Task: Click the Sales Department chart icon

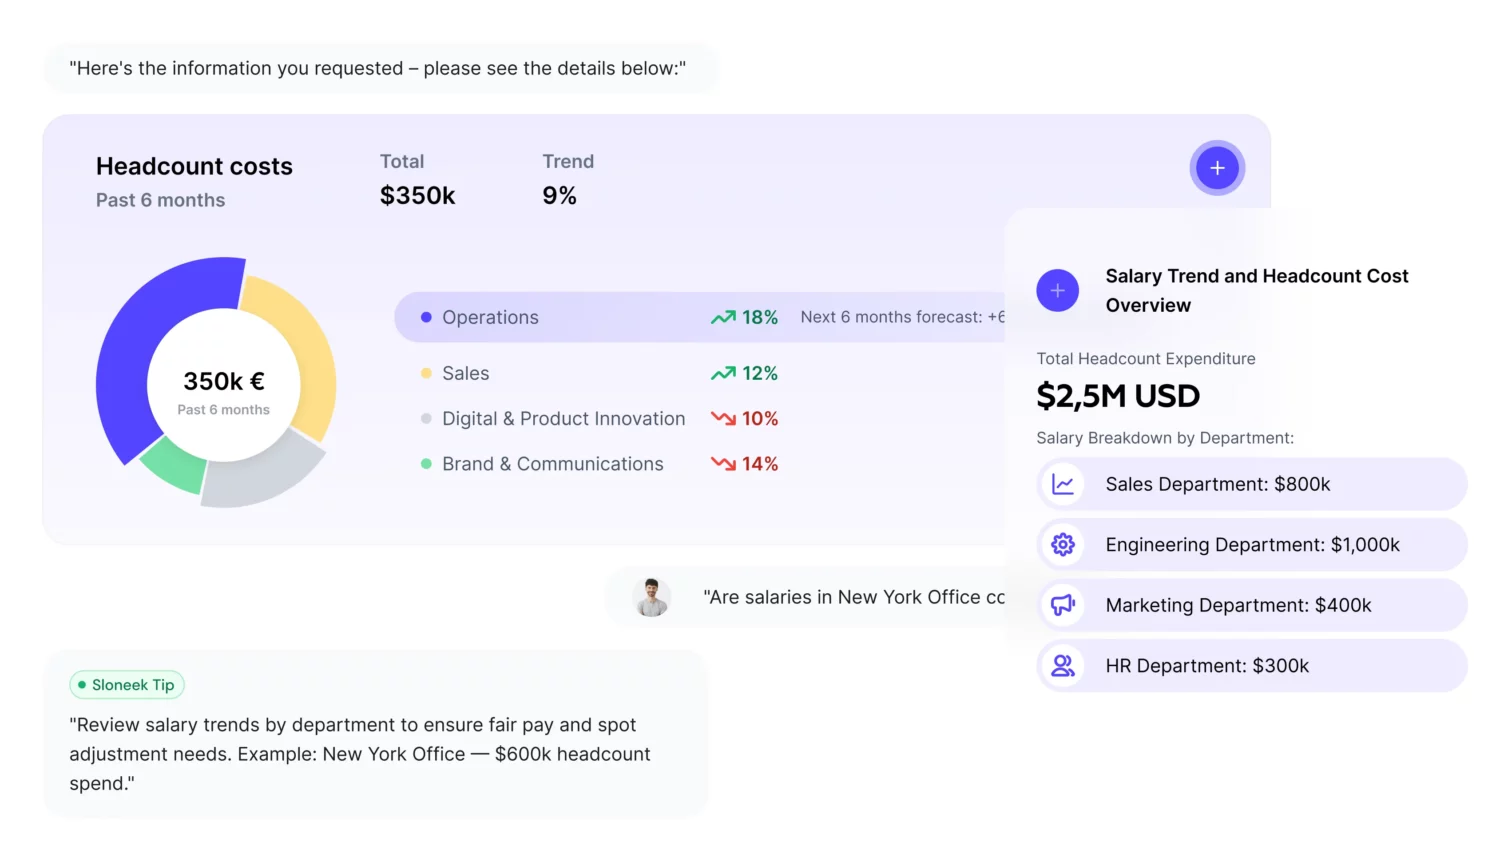Action: click(x=1063, y=485)
